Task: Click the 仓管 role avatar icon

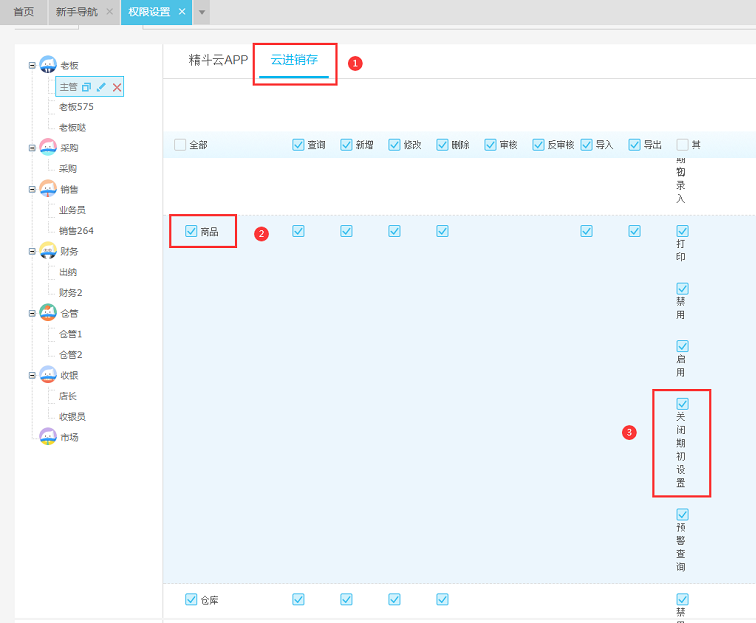Action: pos(48,313)
